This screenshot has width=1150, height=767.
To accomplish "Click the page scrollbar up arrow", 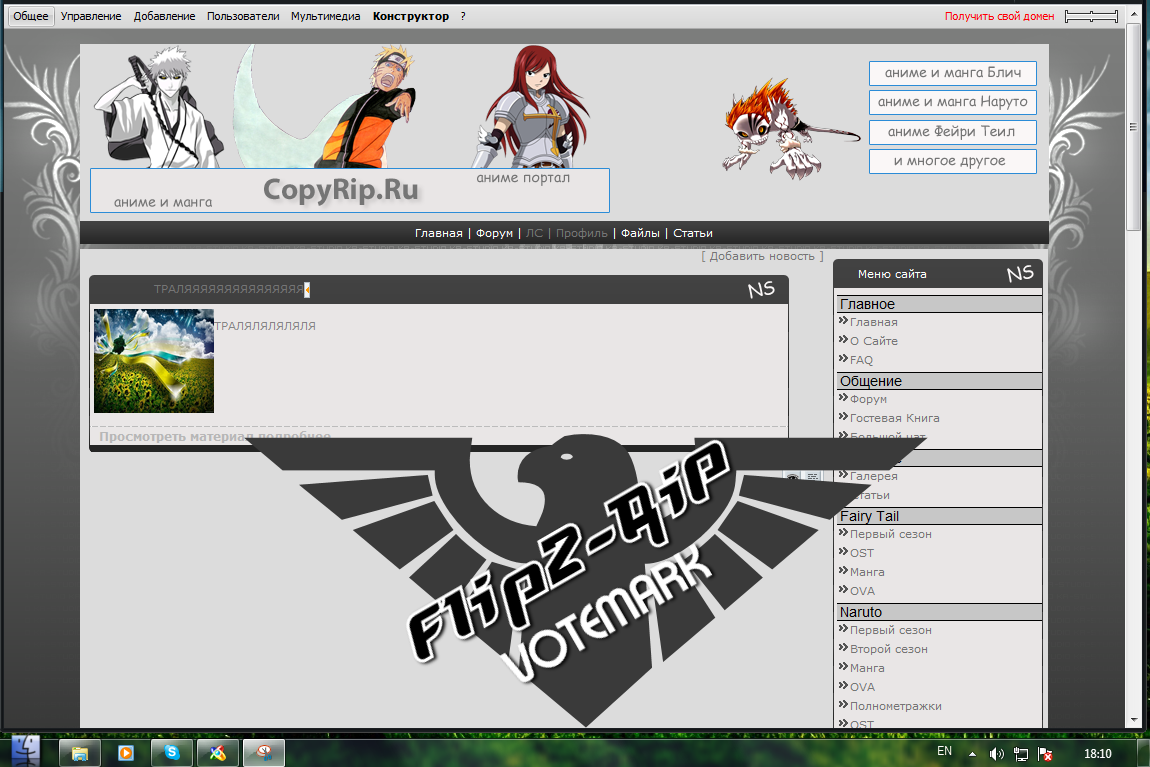I will (x=1134, y=14).
